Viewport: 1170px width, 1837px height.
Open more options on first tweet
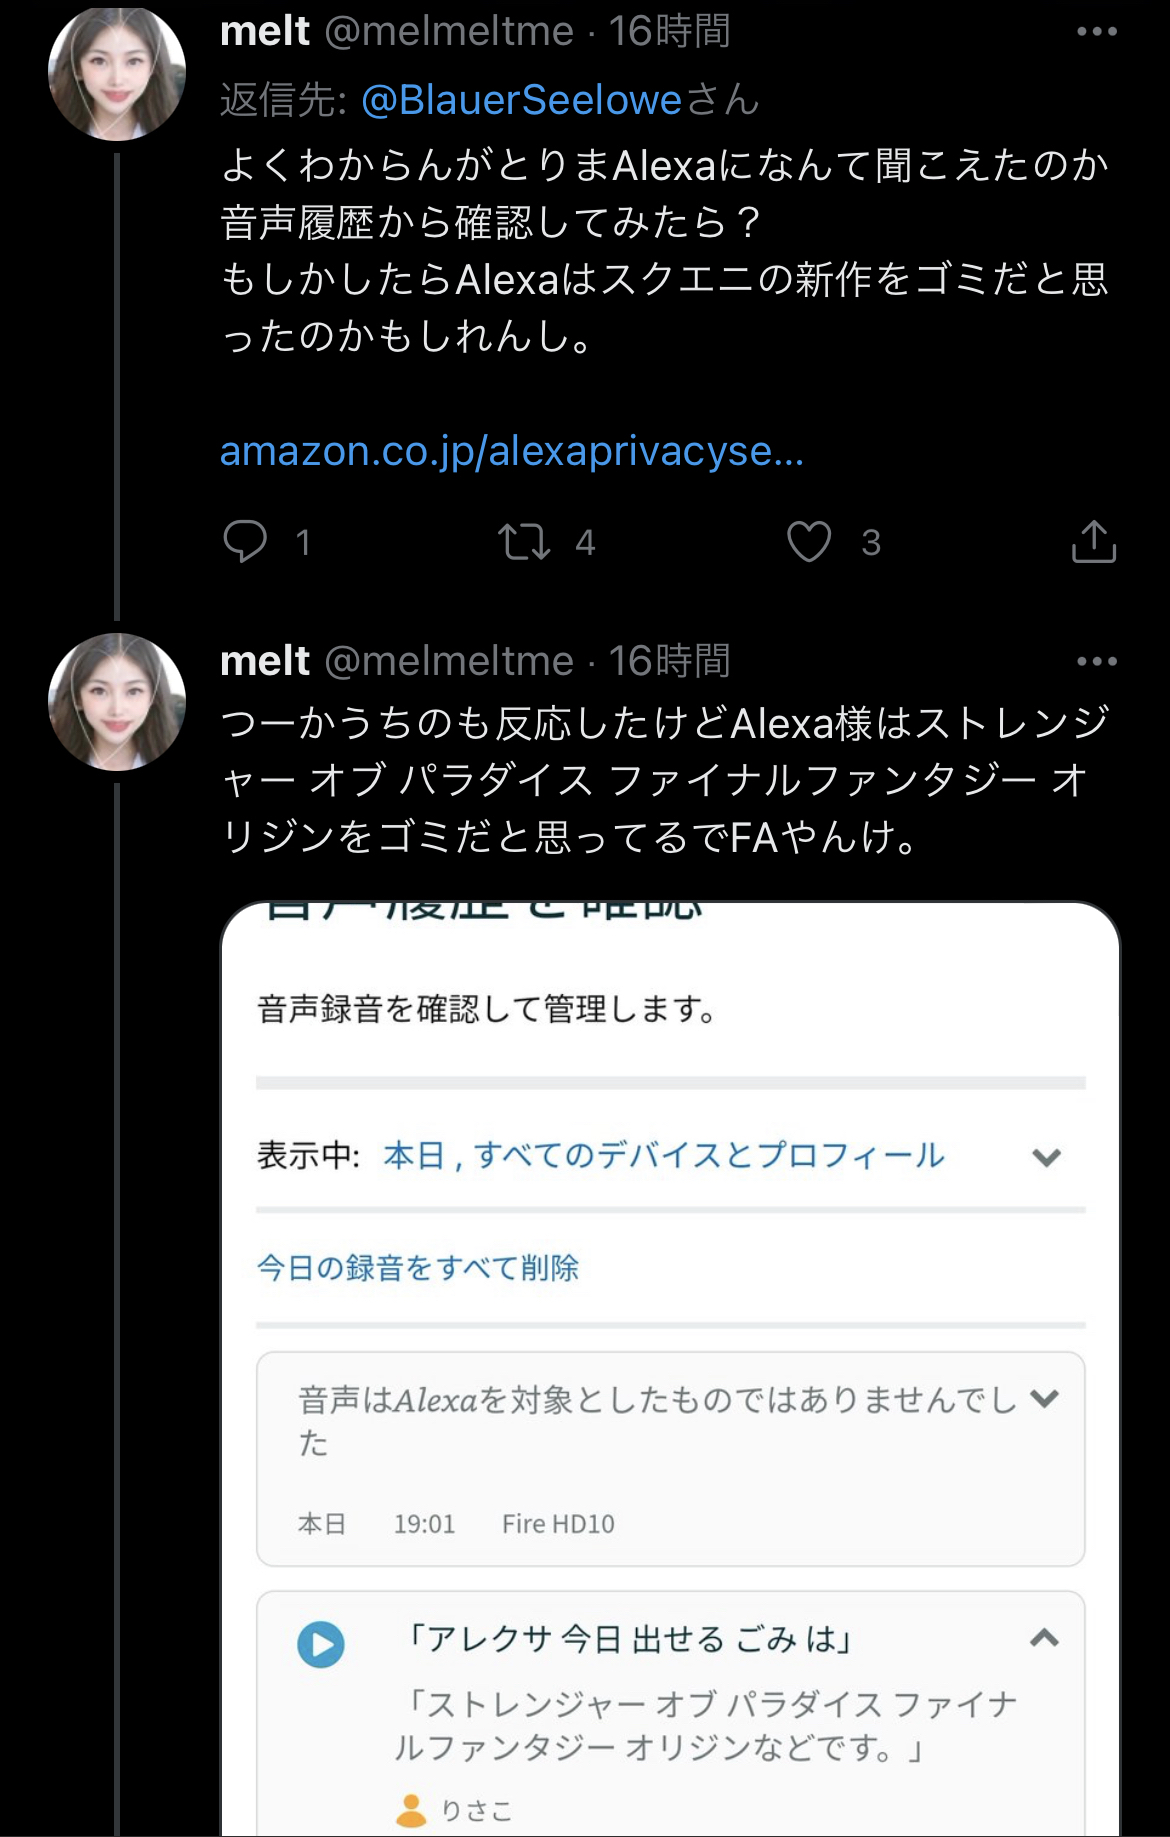pyautogui.click(x=1096, y=32)
